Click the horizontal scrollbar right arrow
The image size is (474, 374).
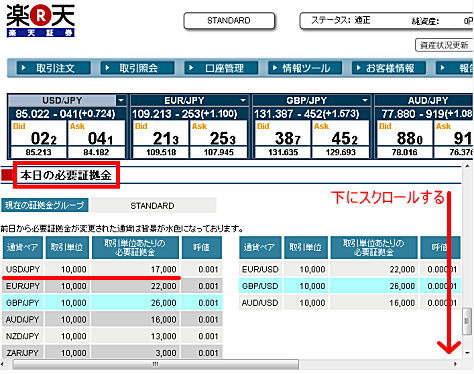pos(455,364)
